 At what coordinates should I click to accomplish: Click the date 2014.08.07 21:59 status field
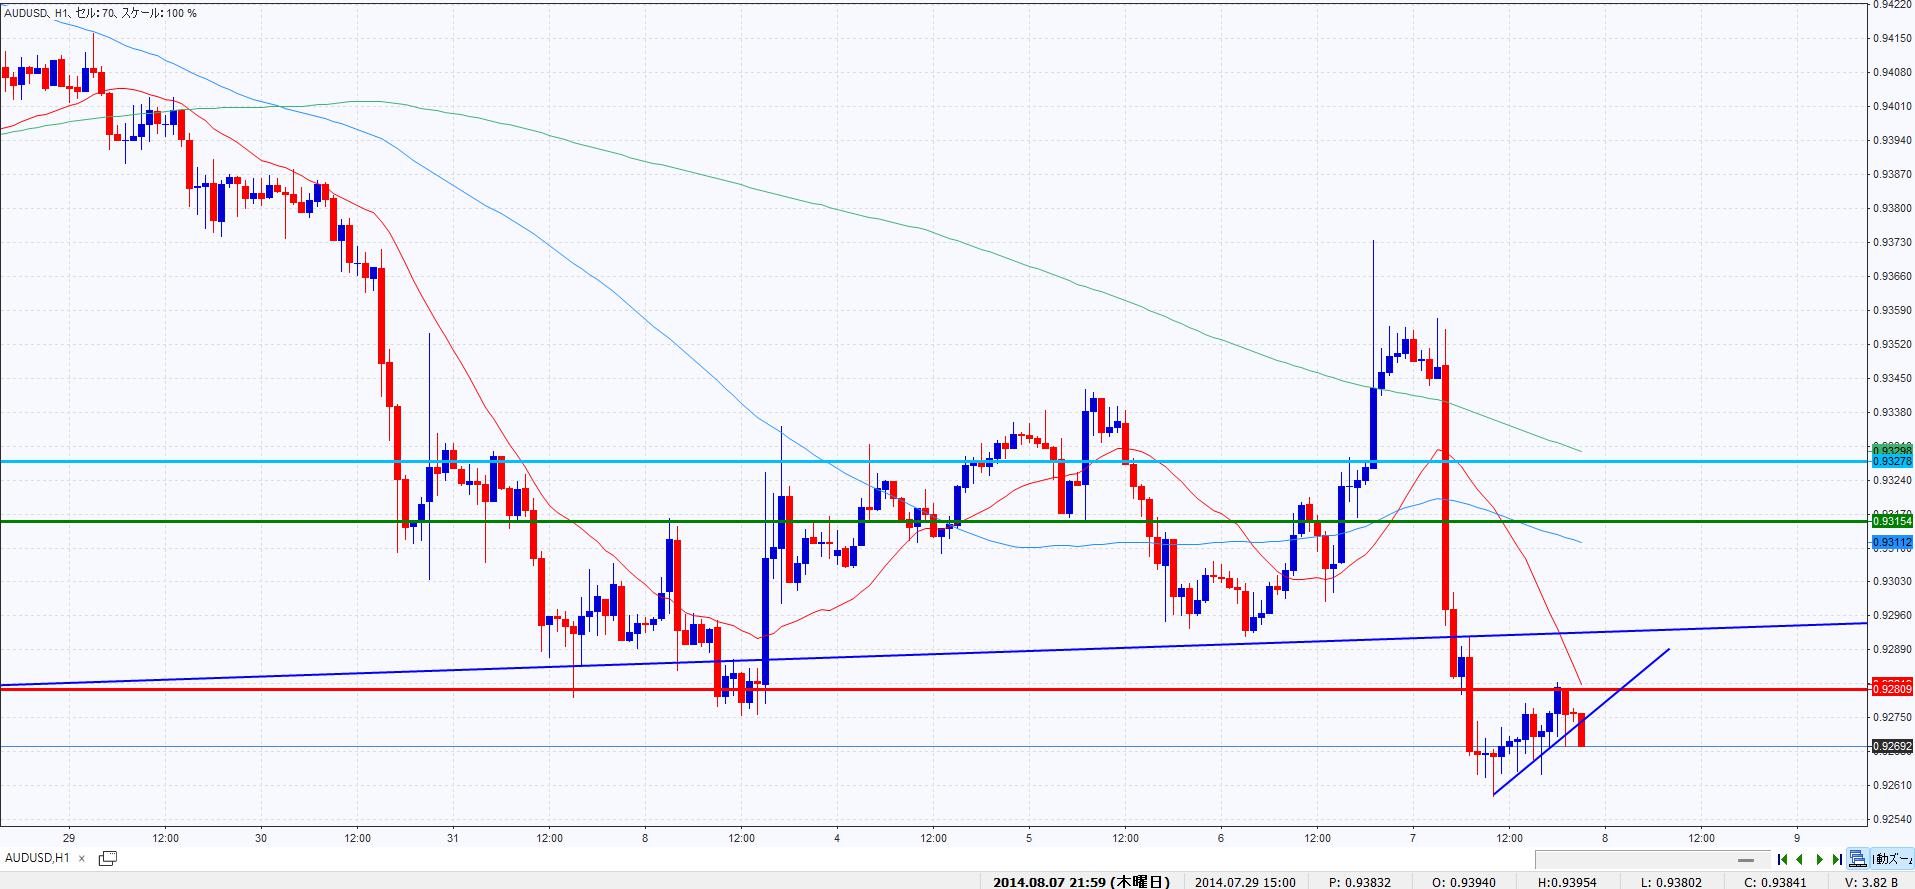point(1080,881)
